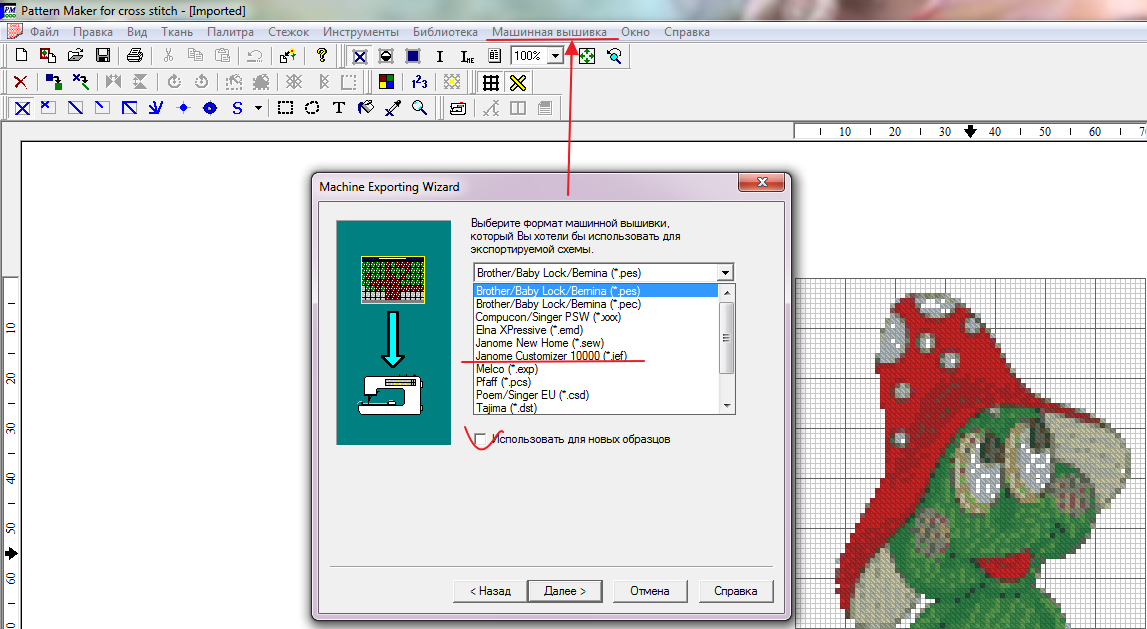Image resolution: width=1147 pixels, height=629 pixels.
Task: Toggle stitch view mode button
Action: pyautogui.click(x=359, y=56)
